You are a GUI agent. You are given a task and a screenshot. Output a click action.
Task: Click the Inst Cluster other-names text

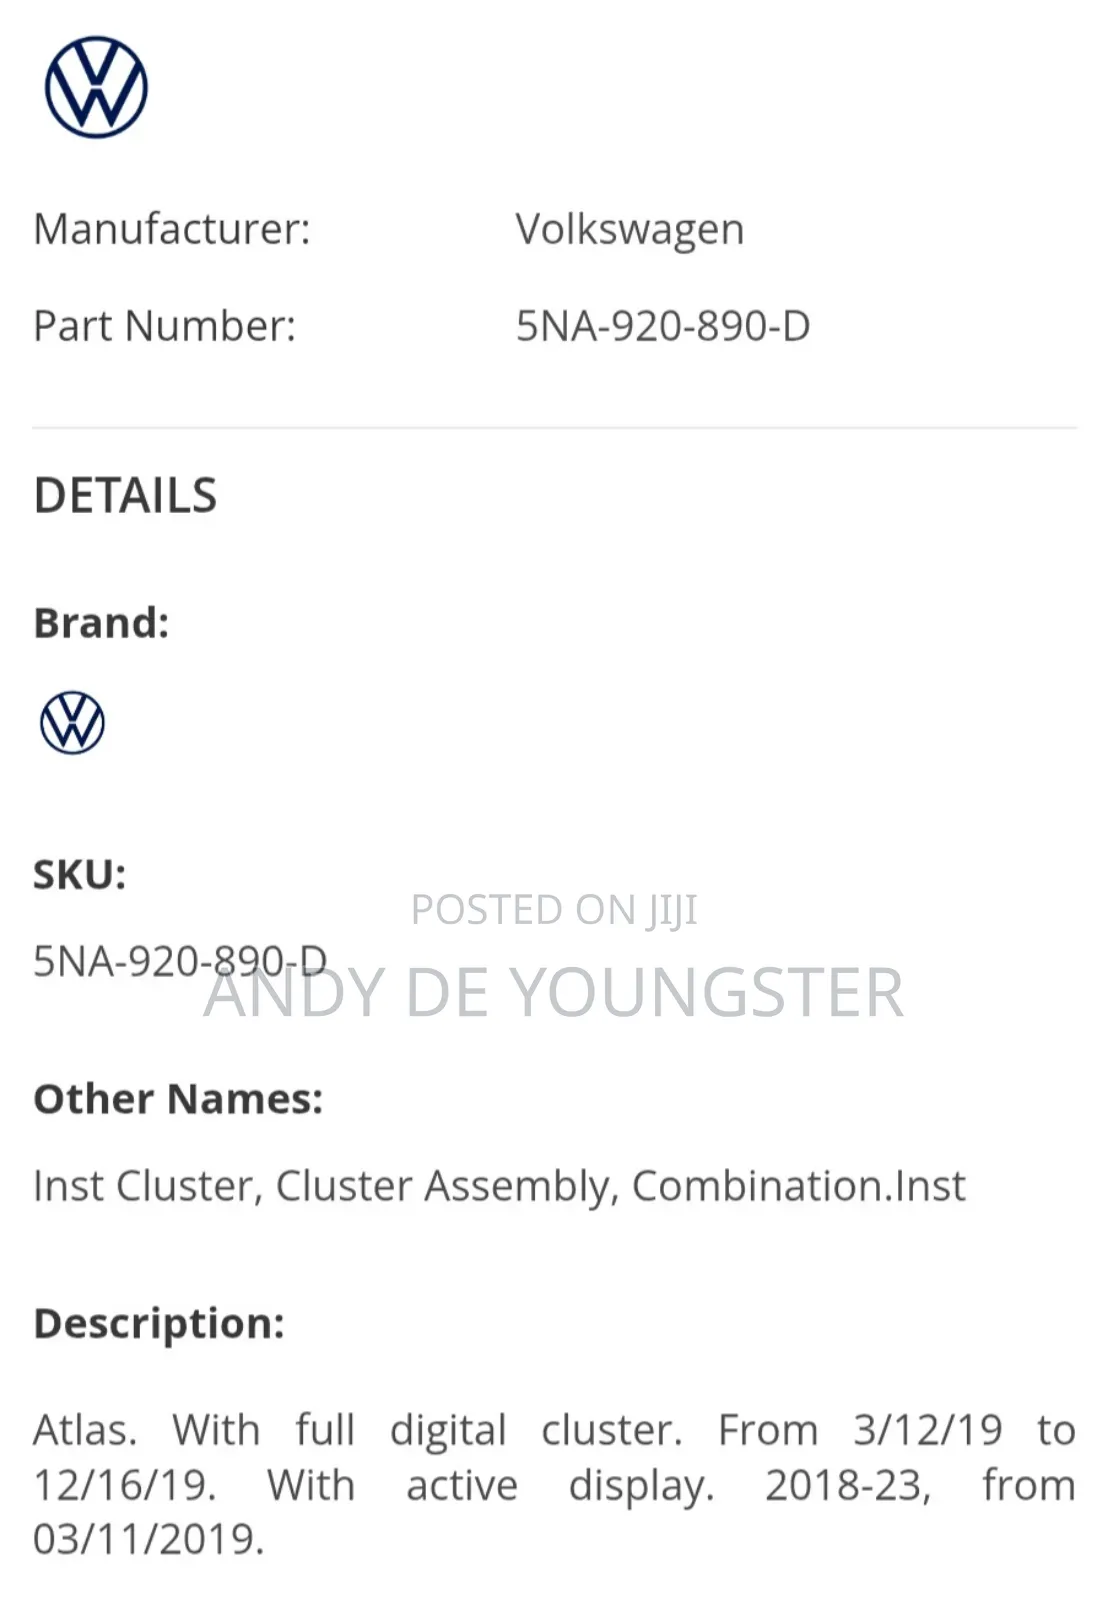pos(146,1186)
